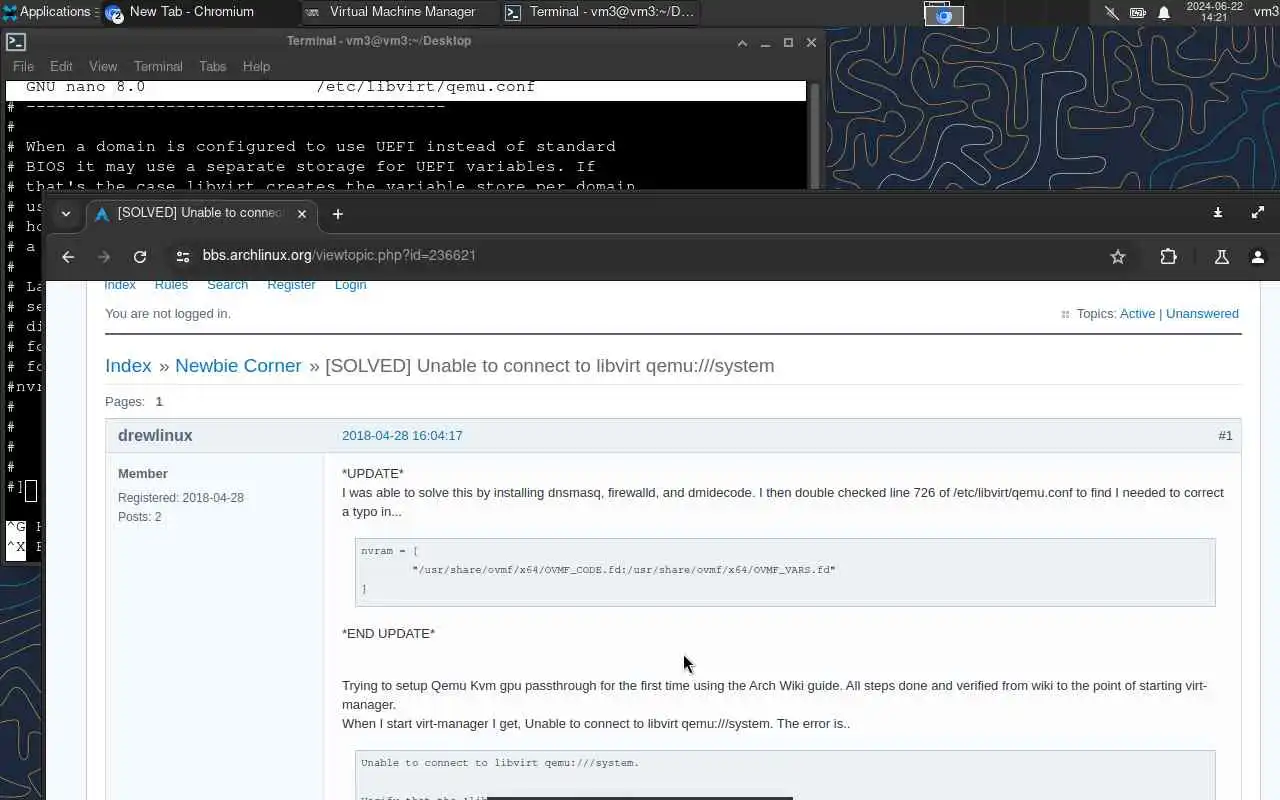The height and width of the screenshot is (800, 1280).
Task: Open the Active topics link
Action: click(x=1137, y=314)
